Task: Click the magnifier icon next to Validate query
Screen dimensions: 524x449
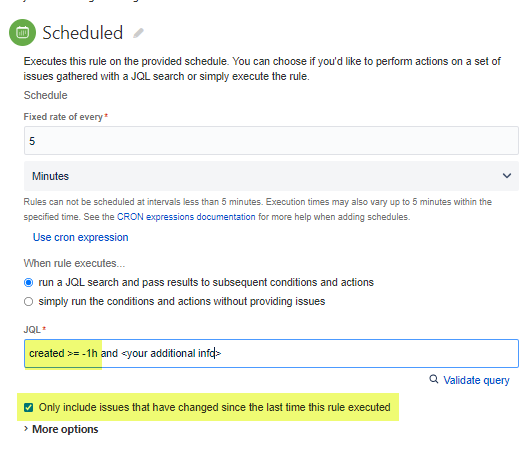Action: coord(433,379)
